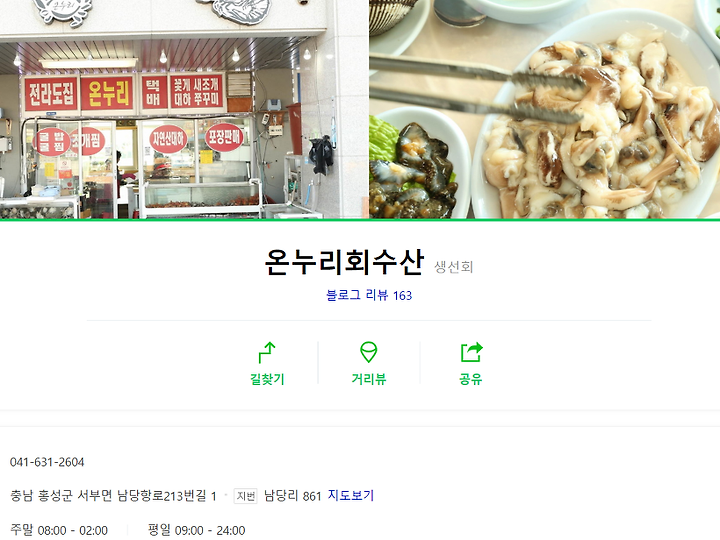Click the phone number 041-631-2604
The width and height of the screenshot is (720, 540).
click(x=47, y=462)
